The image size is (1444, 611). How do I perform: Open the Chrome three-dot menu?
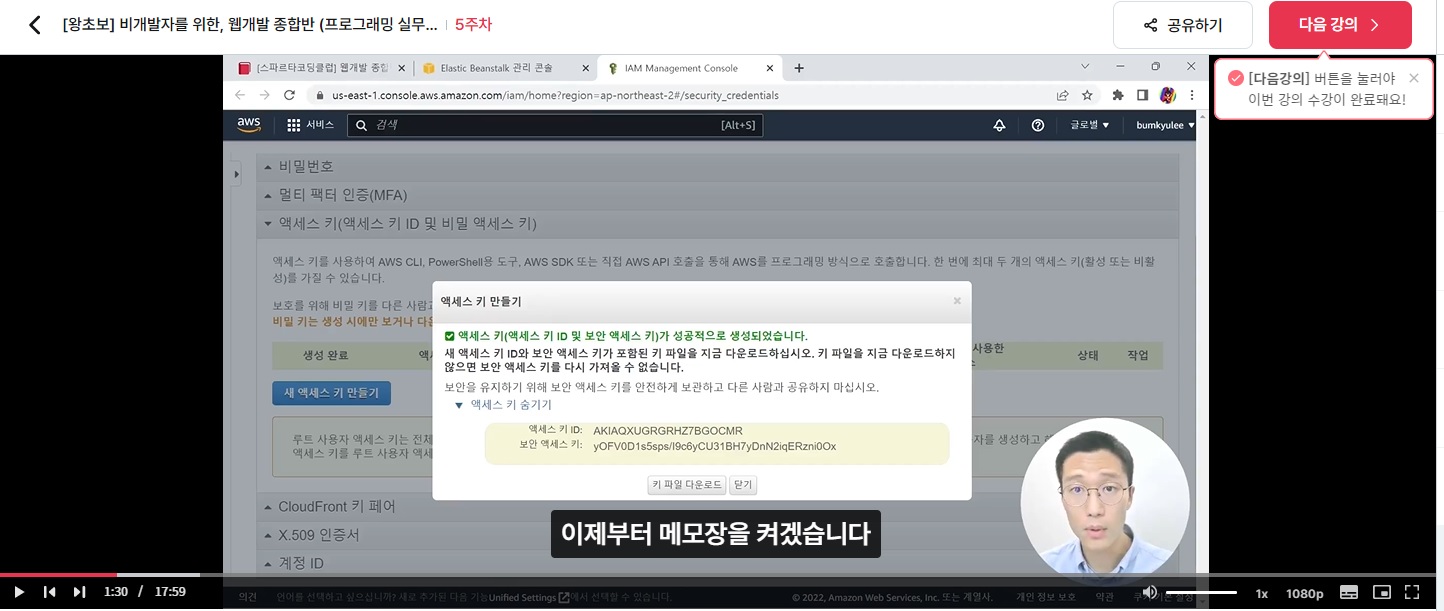[1191, 95]
